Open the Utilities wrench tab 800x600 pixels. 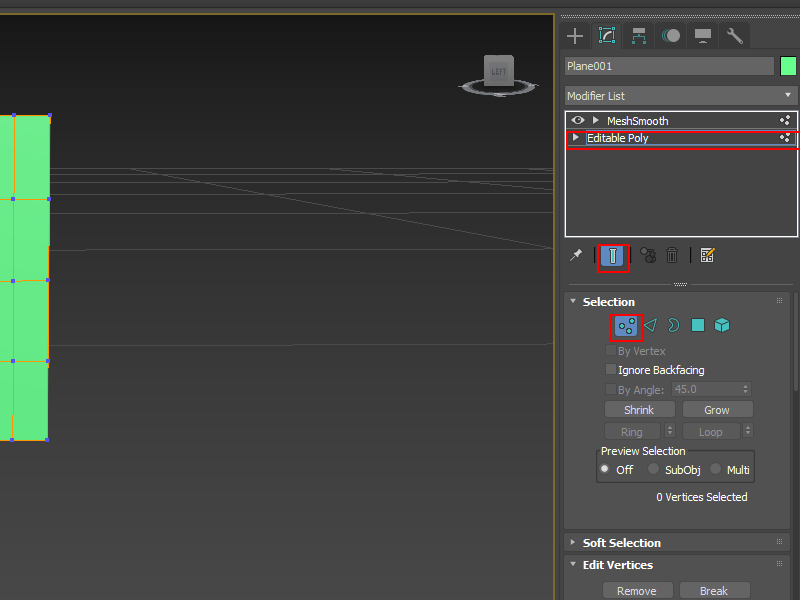point(735,36)
